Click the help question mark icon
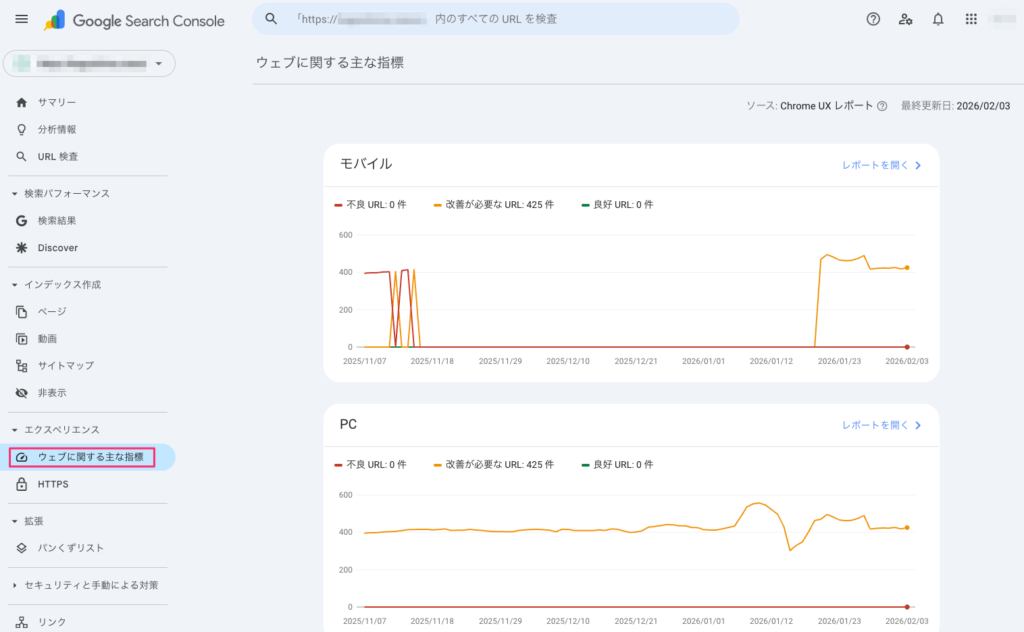 pyautogui.click(x=874, y=18)
